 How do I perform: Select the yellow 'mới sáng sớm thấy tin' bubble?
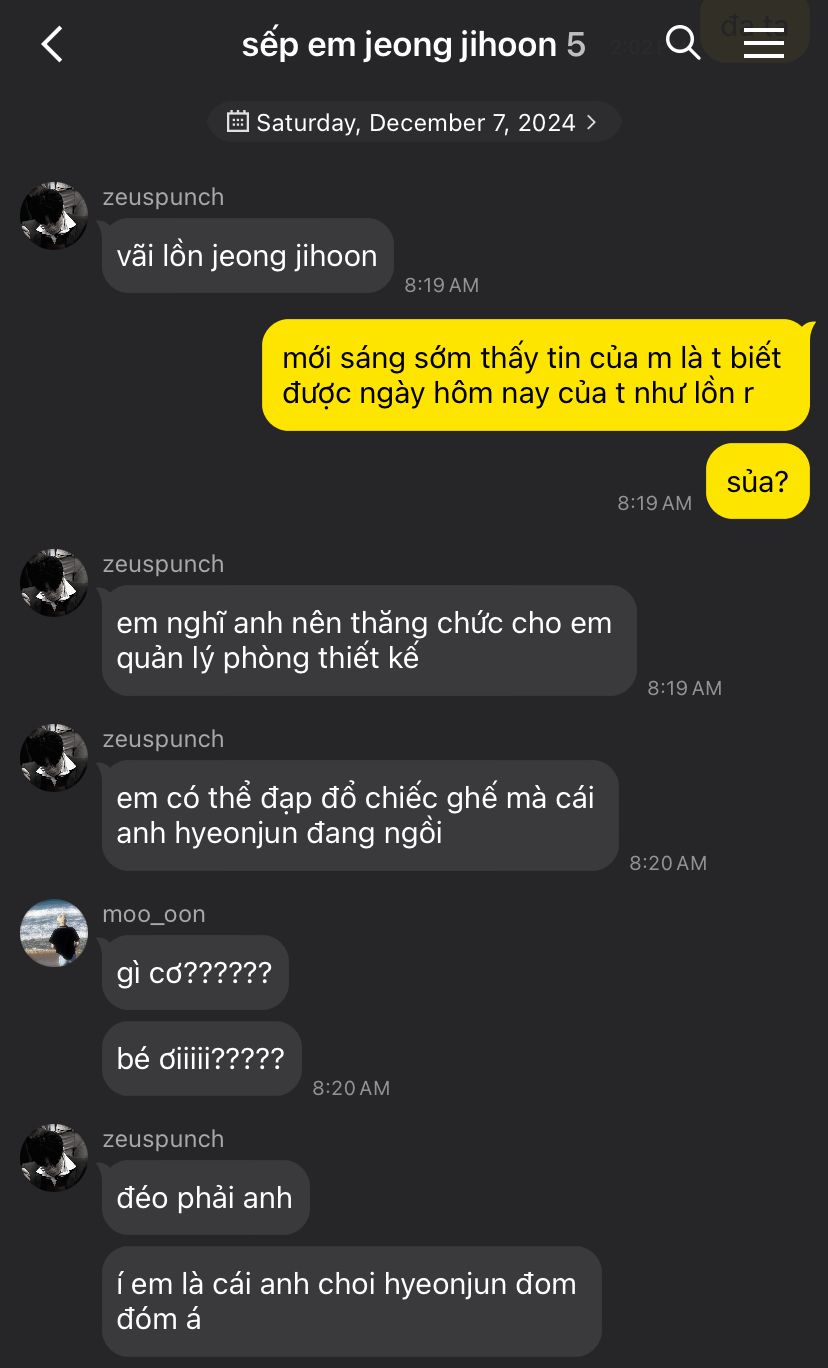tap(535, 375)
